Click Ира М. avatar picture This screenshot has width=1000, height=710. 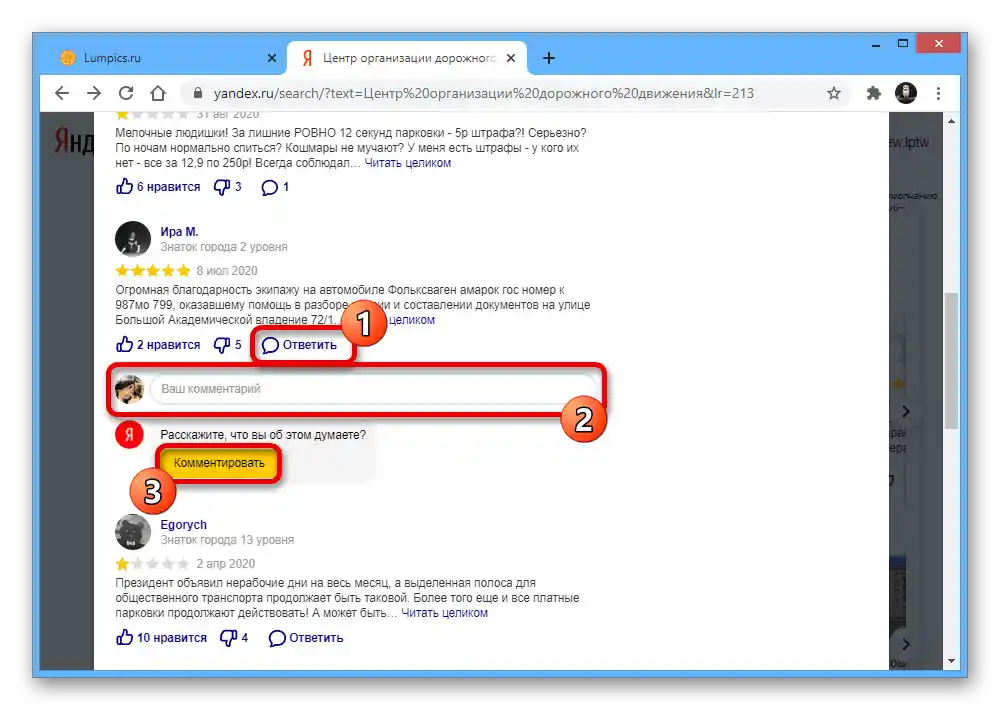(x=133, y=239)
